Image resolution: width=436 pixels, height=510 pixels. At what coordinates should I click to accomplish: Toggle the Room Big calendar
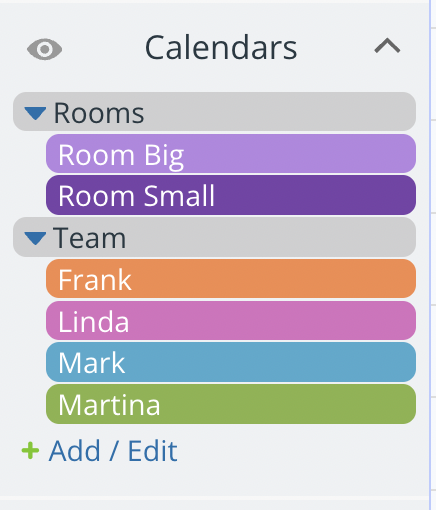point(231,154)
